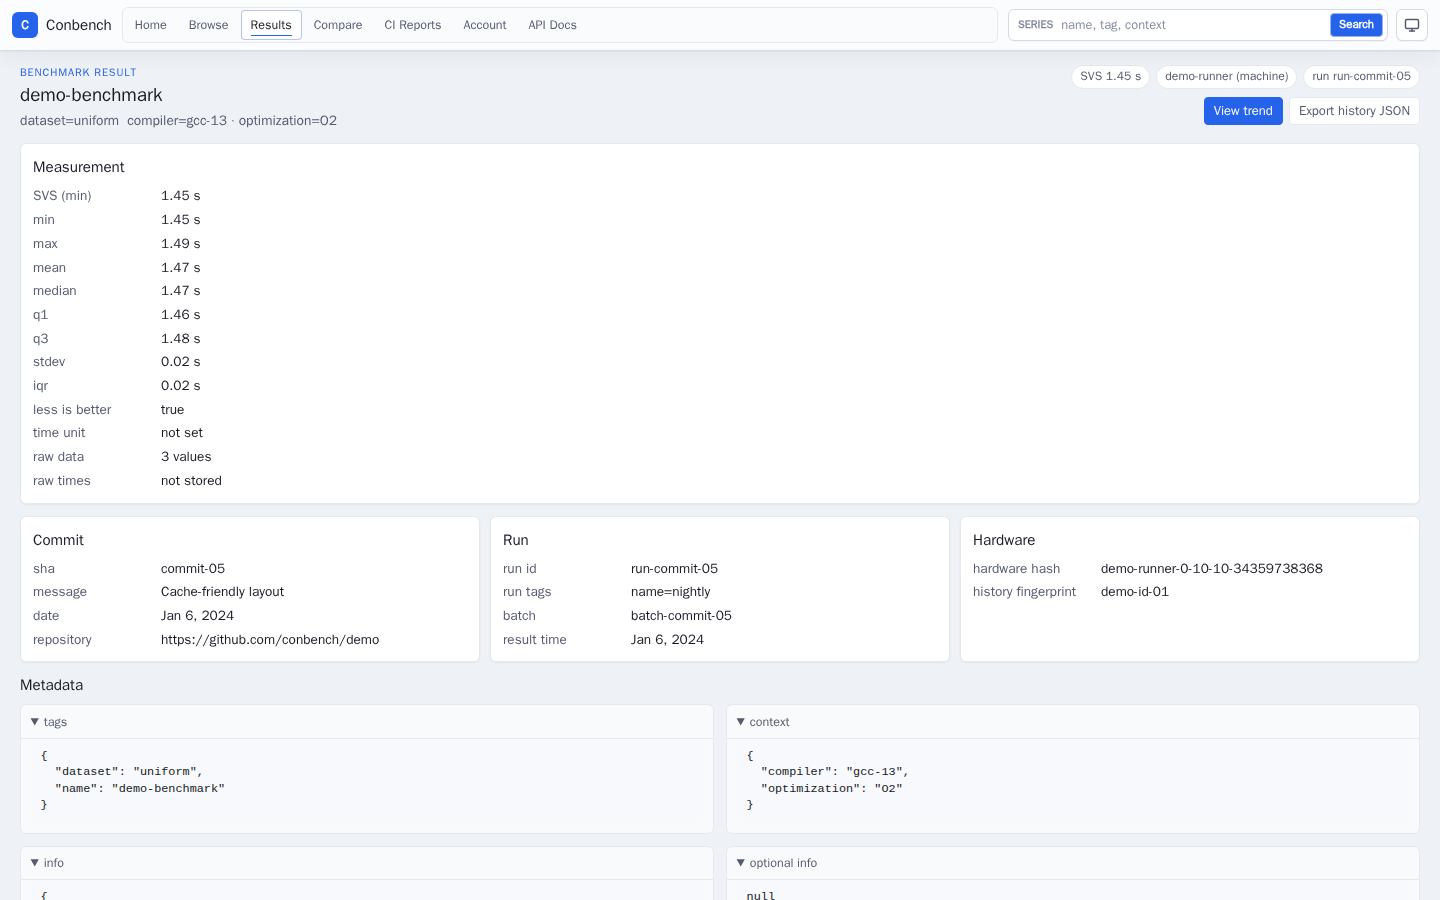Toggle the display theme monitor icon
This screenshot has width=1440, height=900.
(x=1411, y=25)
